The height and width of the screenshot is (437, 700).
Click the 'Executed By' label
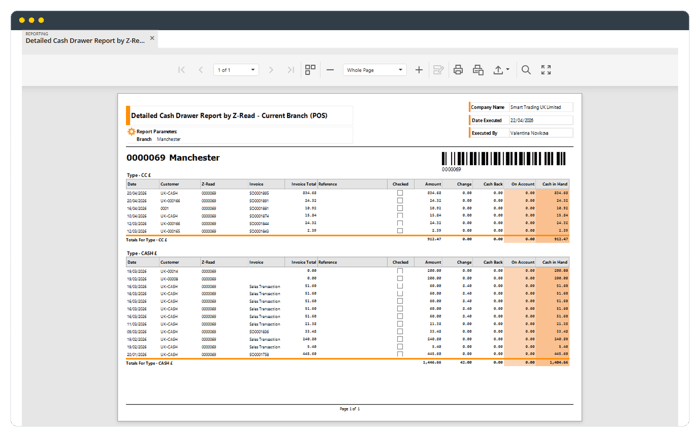484,133
